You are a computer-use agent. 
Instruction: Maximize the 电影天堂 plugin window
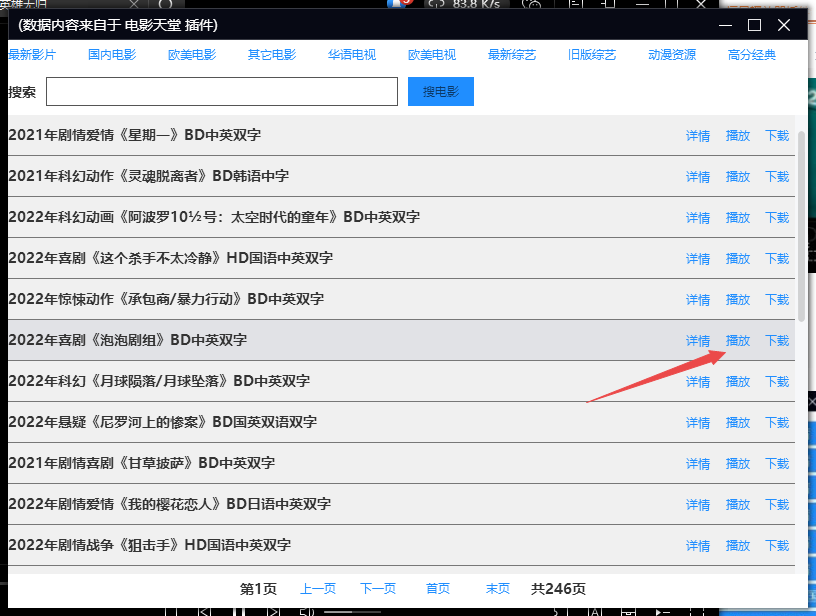(755, 25)
